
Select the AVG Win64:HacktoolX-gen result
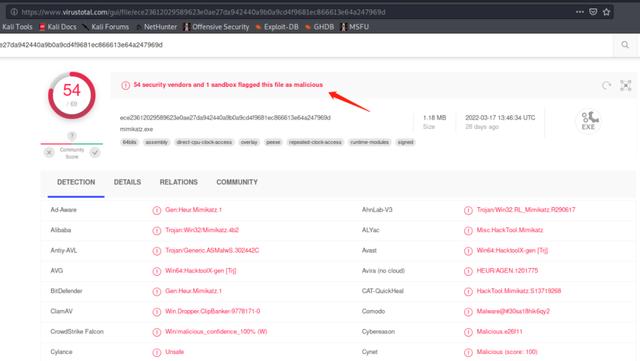tap(201, 271)
